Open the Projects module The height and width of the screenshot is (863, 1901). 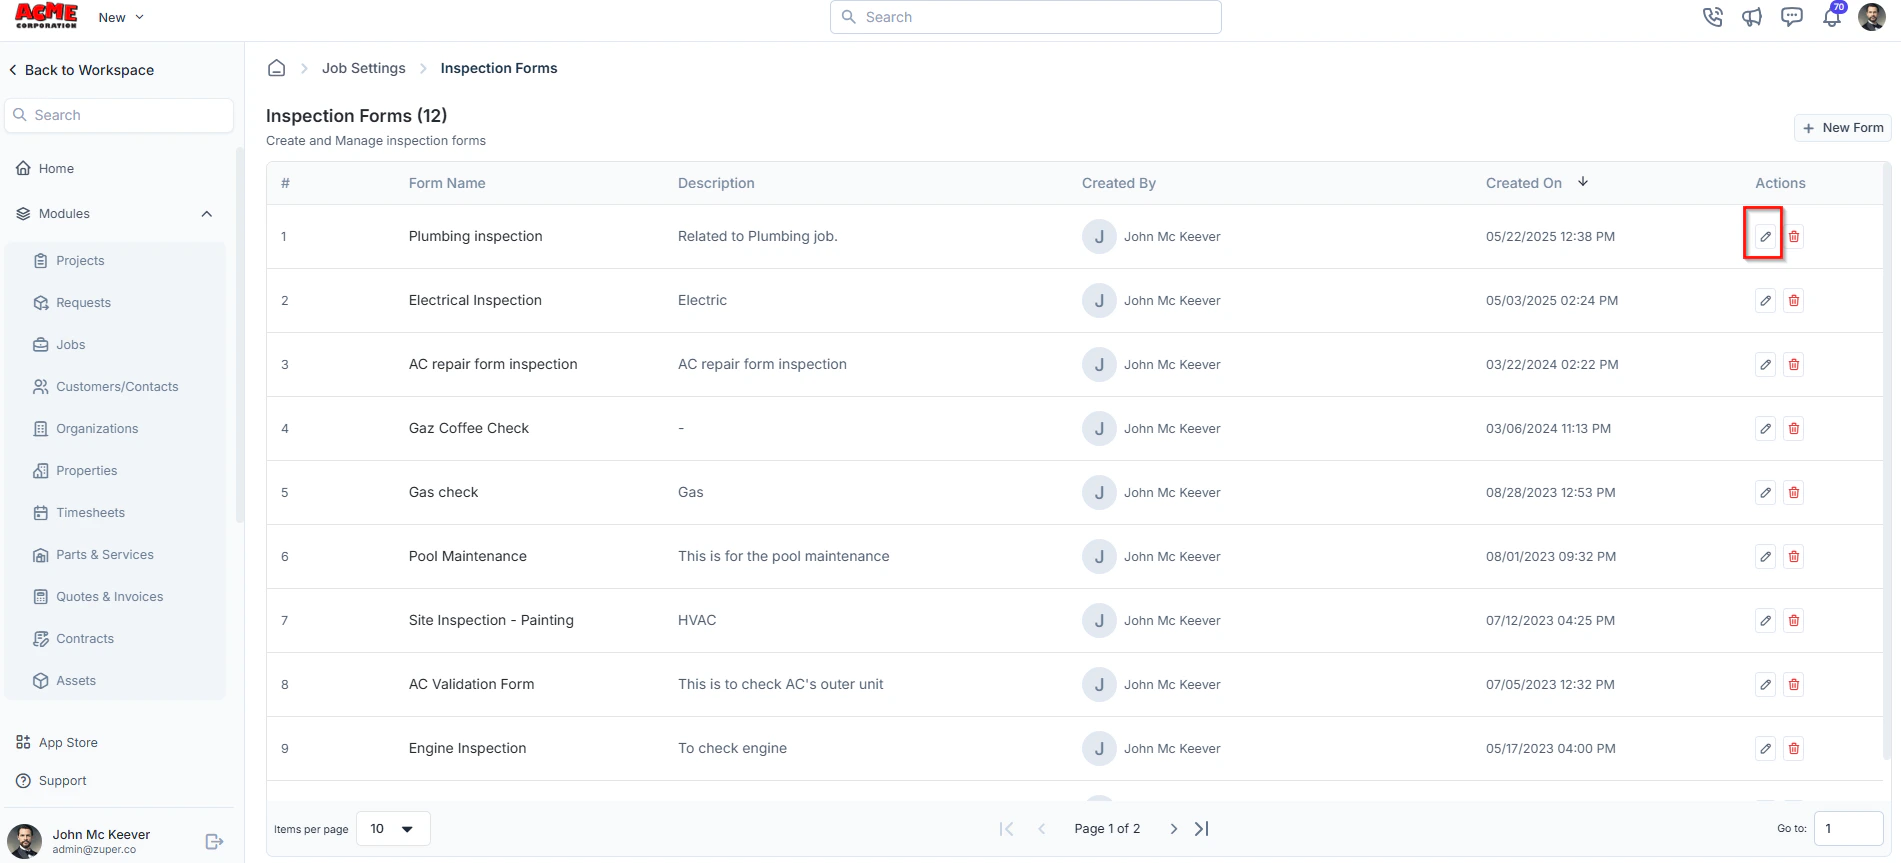(80, 261)
